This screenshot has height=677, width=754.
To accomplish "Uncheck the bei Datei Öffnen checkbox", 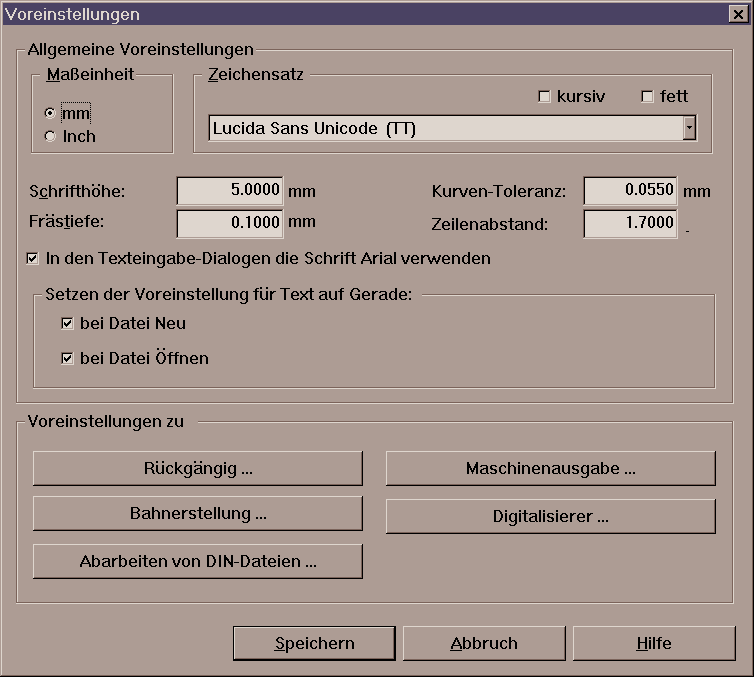I will click(68, 358).
